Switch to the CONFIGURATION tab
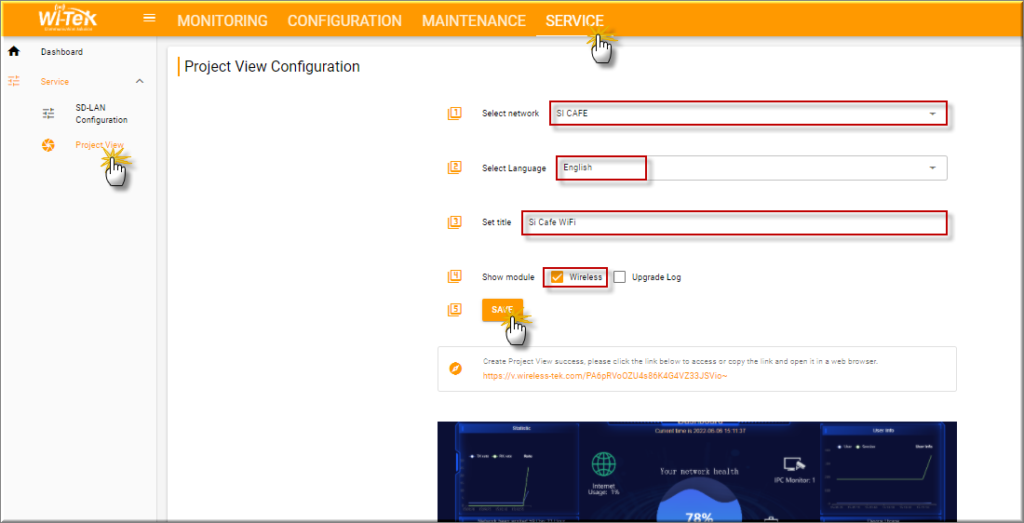The width and height of the screenshot is (1024, 523). point(344,20)
